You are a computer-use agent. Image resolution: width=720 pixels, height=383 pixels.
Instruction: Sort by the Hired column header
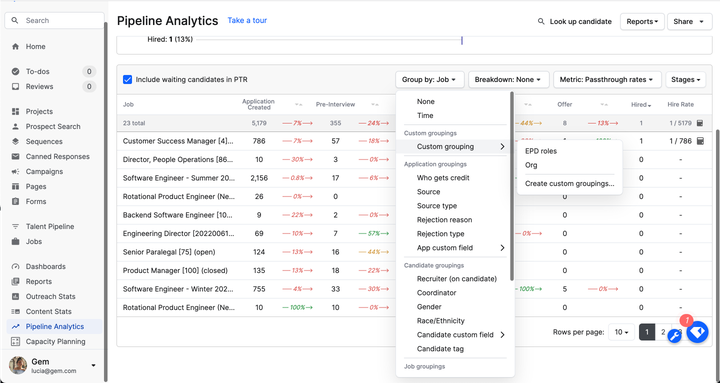click(x=641, y=105)
